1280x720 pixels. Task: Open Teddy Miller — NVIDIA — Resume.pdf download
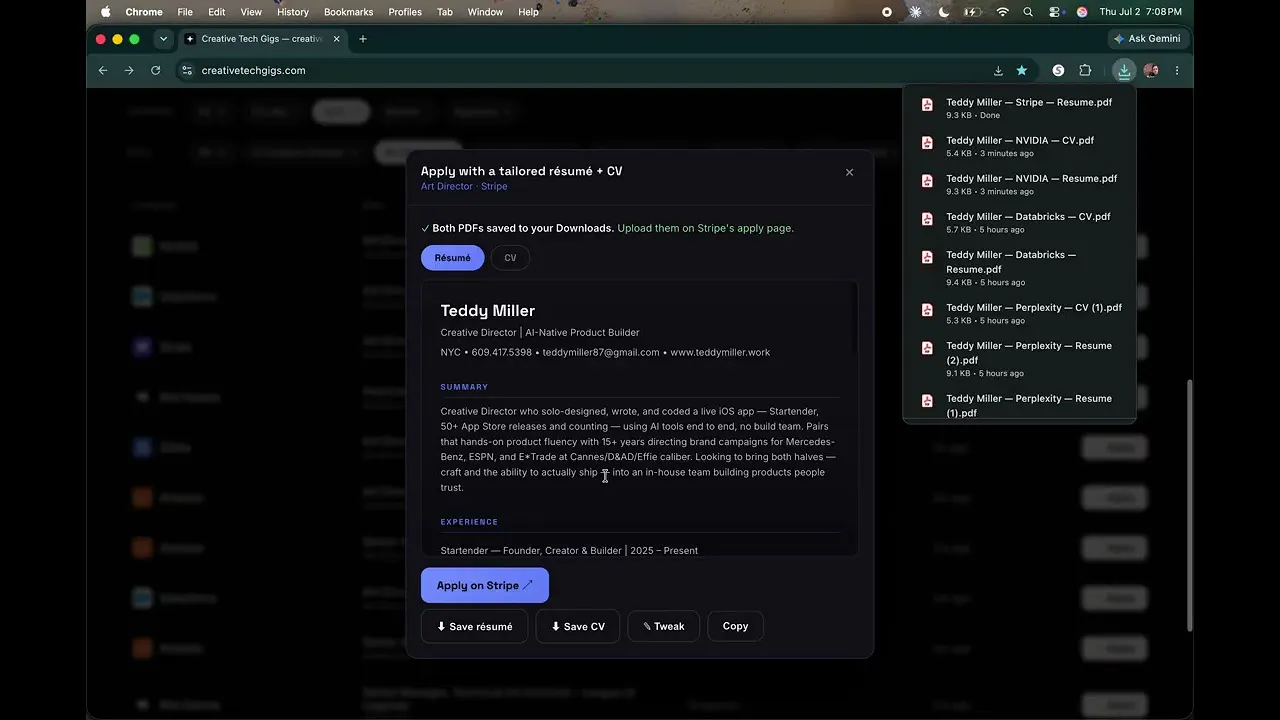[x=1019, y=184]
